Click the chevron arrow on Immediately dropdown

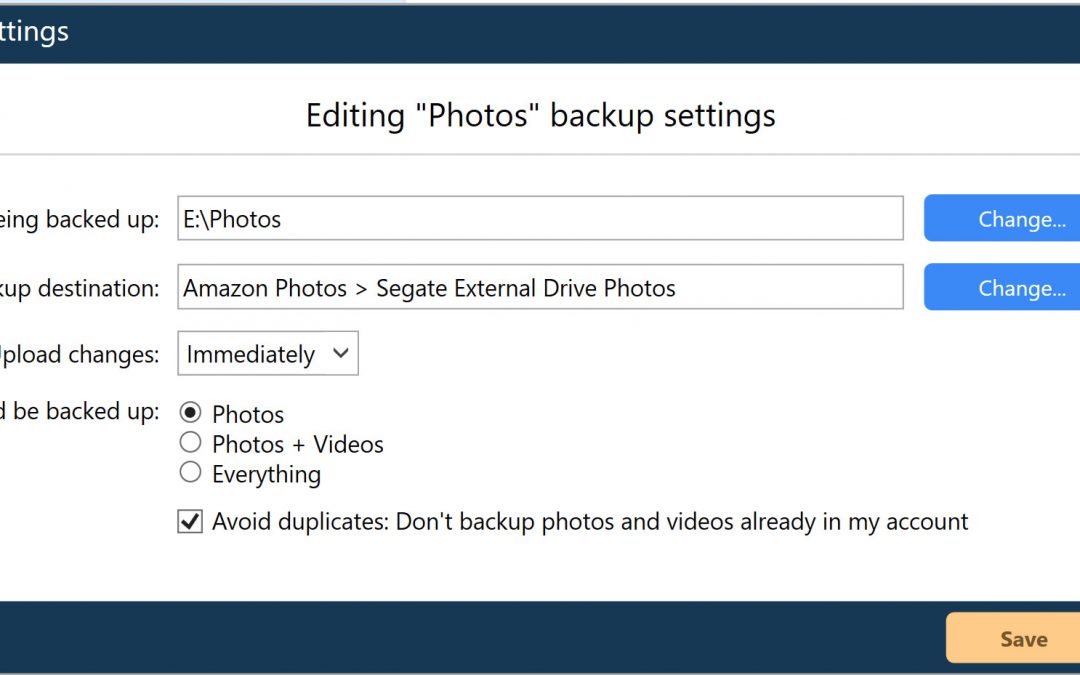tap(340, 353)
